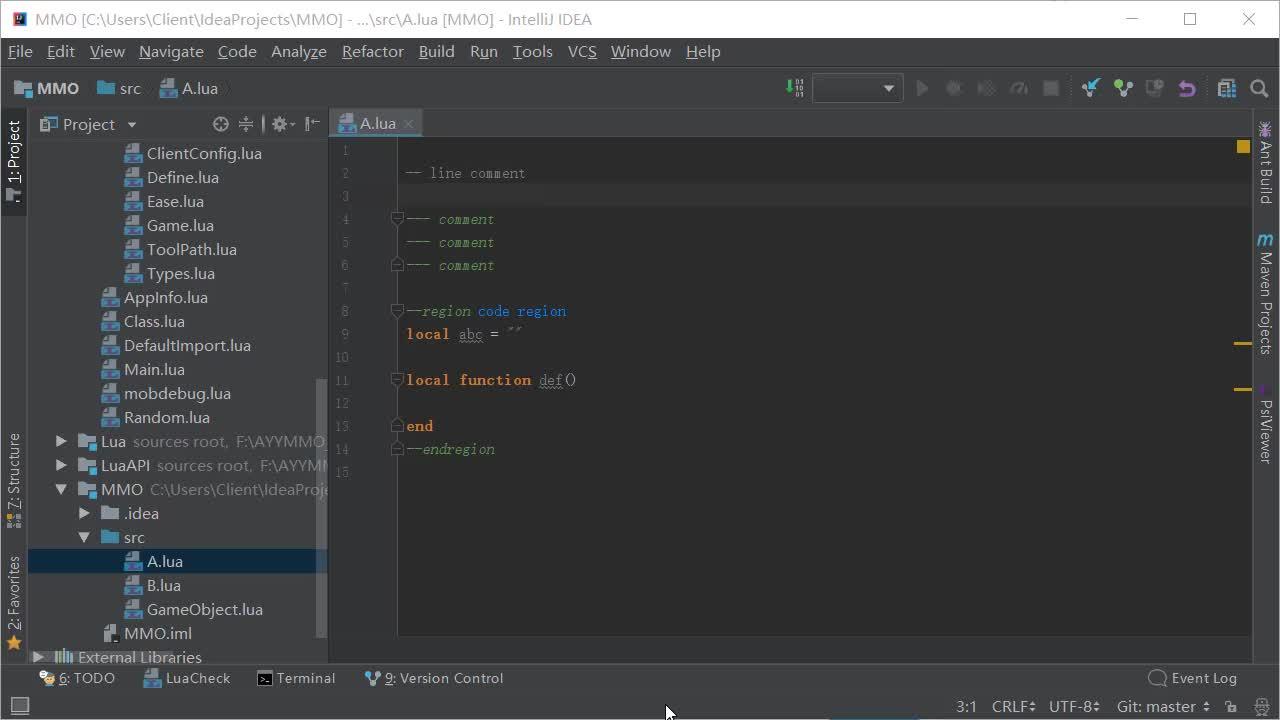This screenshot has width=1280, height=720.
Task: Click Collapse All icon in Project panel
Action: click(245, 124)
